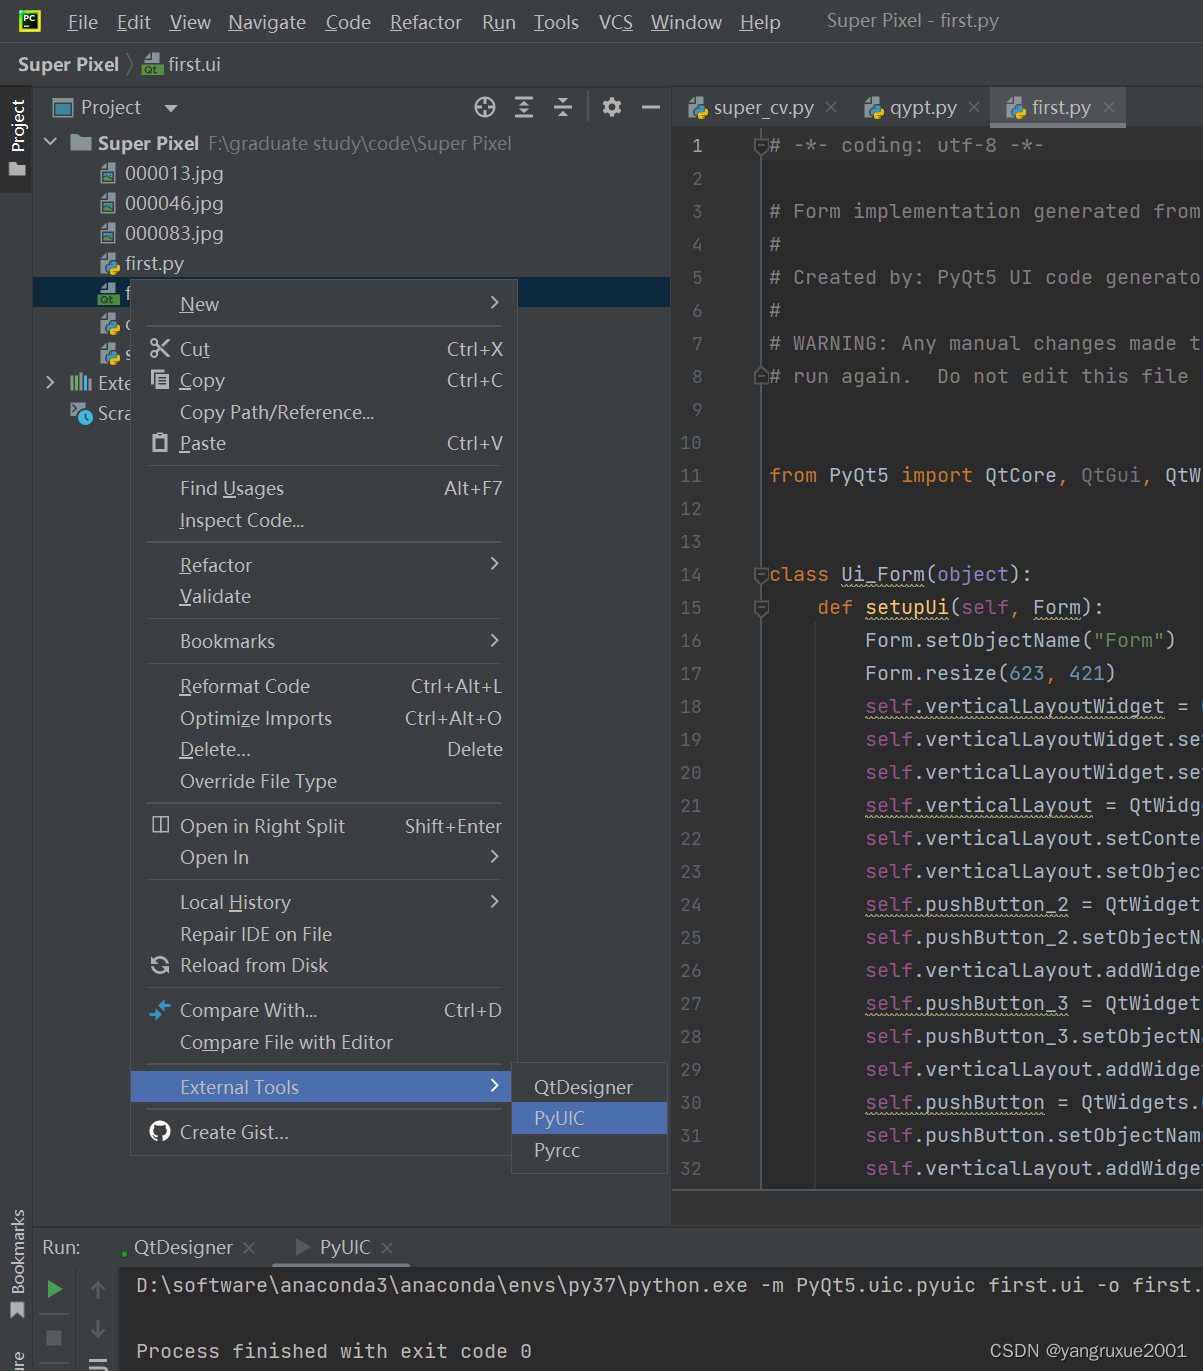Click the Cut scissors icon in context menu
The image size is (1203, 1371).
coord(160,348)
